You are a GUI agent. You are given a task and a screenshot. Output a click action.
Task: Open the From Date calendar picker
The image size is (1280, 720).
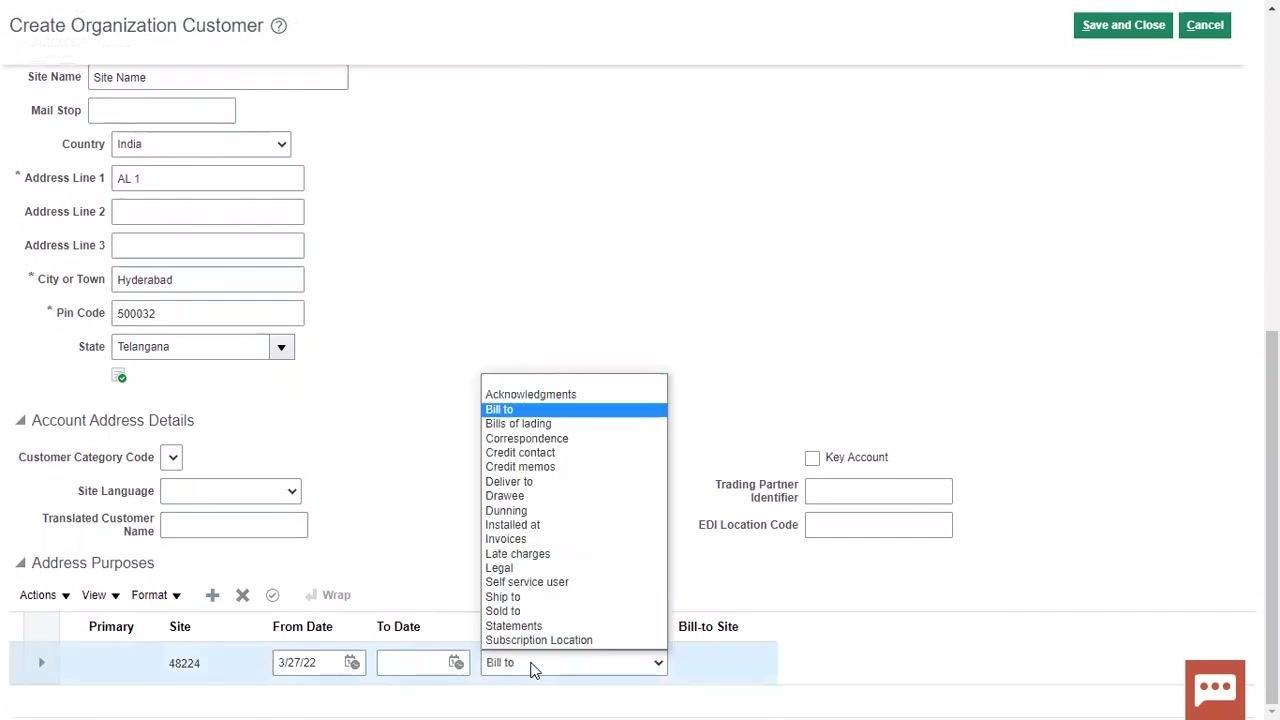click(x=352, y=662)
